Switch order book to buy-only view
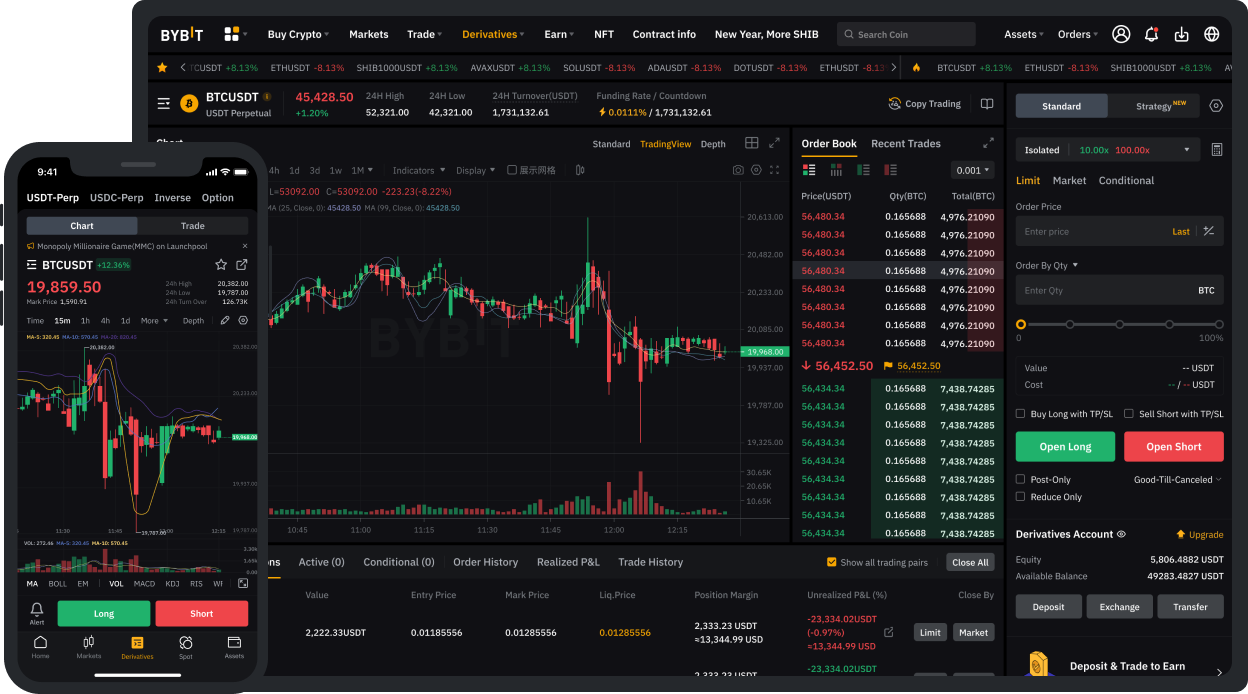This screenshot has width=1248, height=694. [863, 169]
